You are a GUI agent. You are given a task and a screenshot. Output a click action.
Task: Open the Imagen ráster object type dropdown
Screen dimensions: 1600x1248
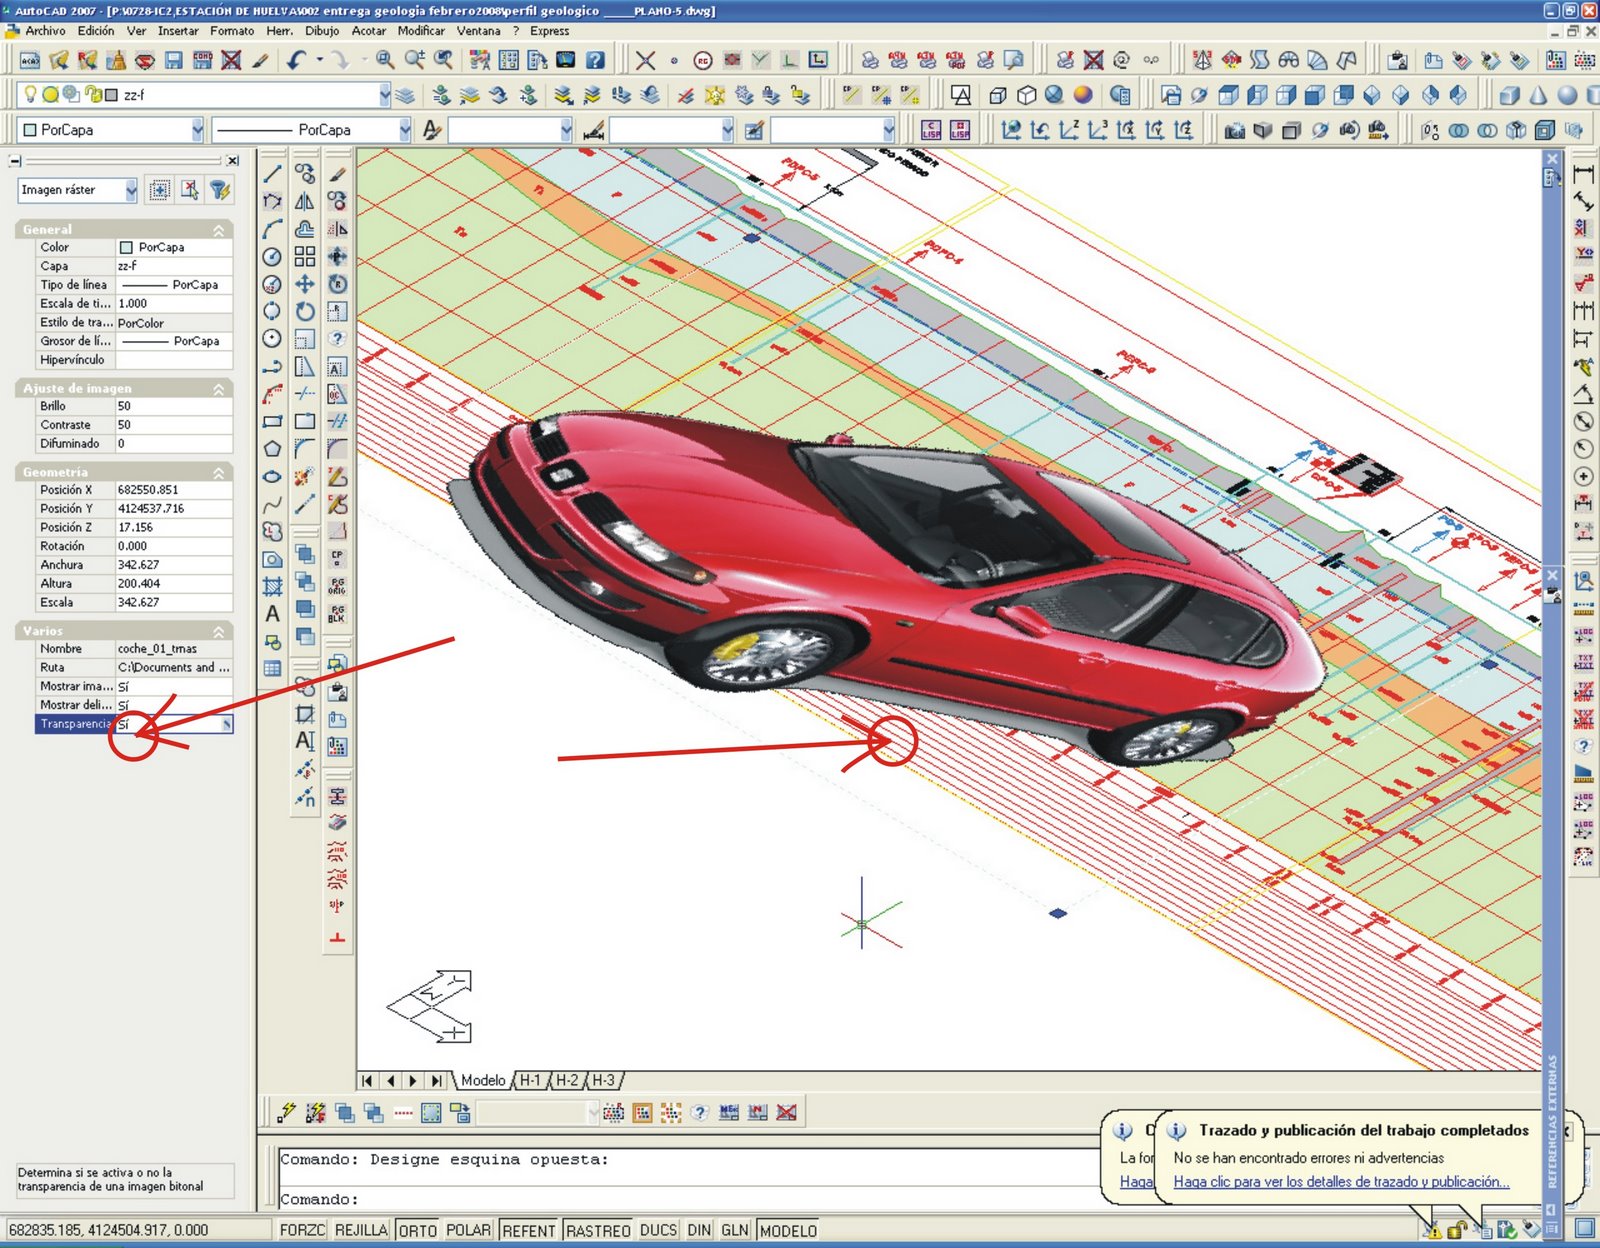(x=131, y=190)
